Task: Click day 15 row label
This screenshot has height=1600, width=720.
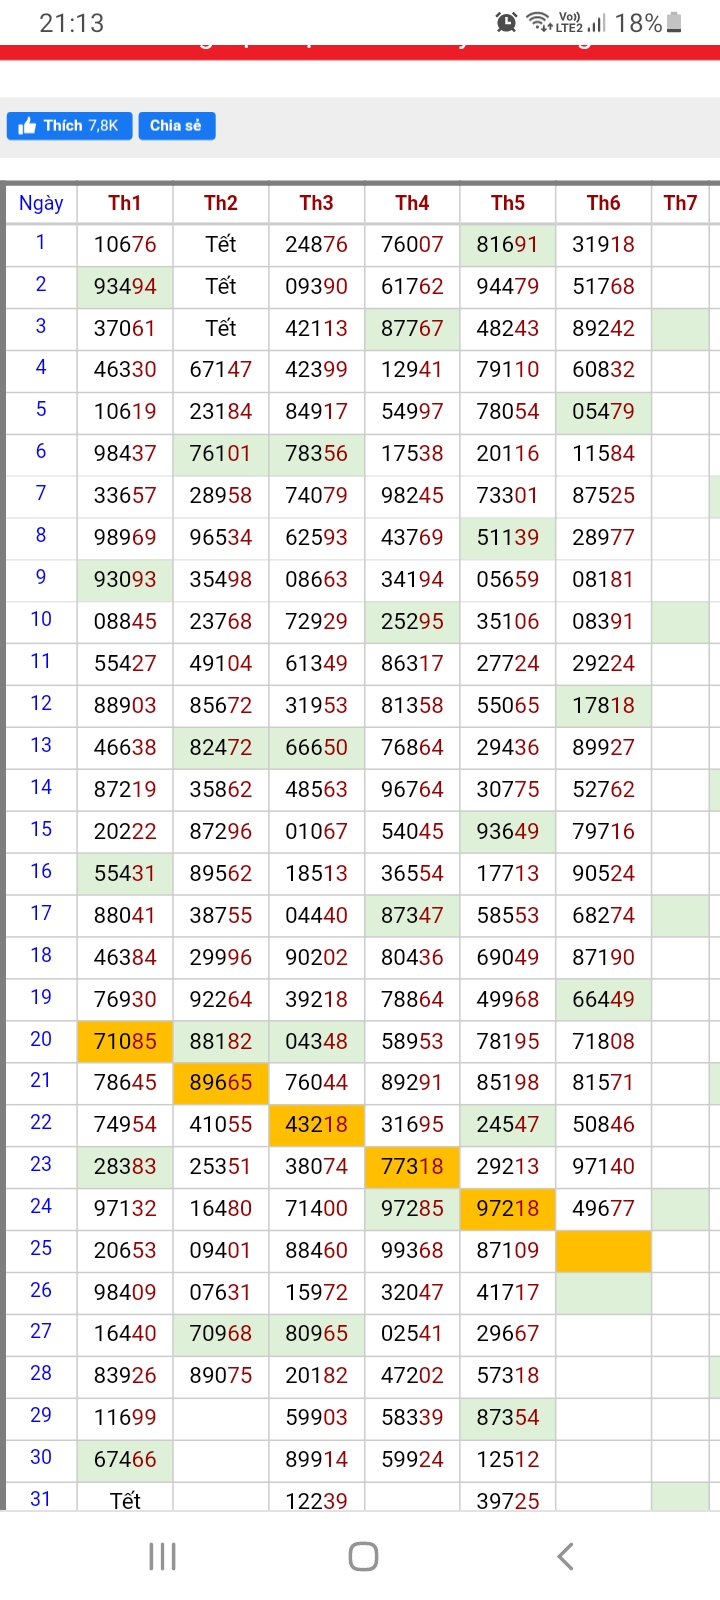Action: click(41, 830)
